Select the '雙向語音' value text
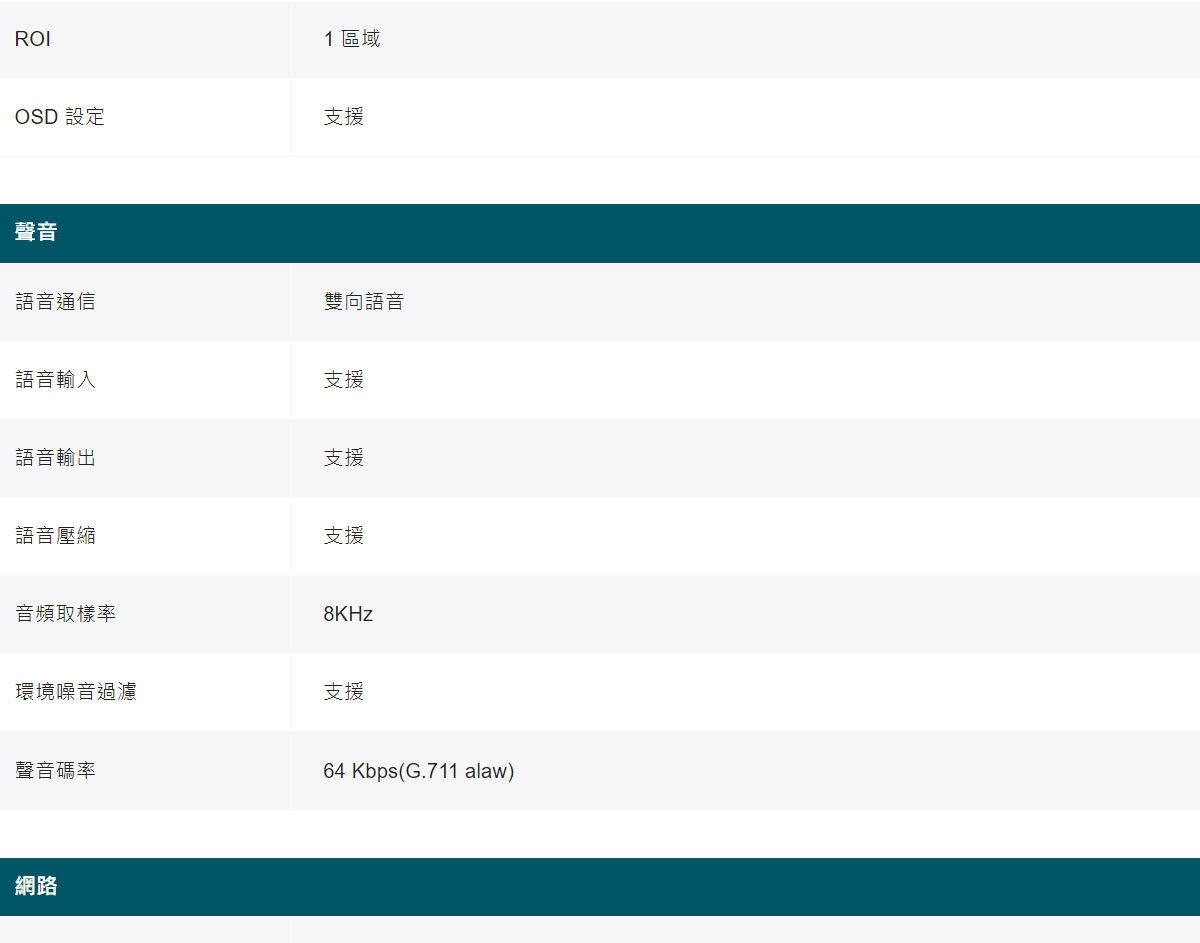 pos(363,301)
